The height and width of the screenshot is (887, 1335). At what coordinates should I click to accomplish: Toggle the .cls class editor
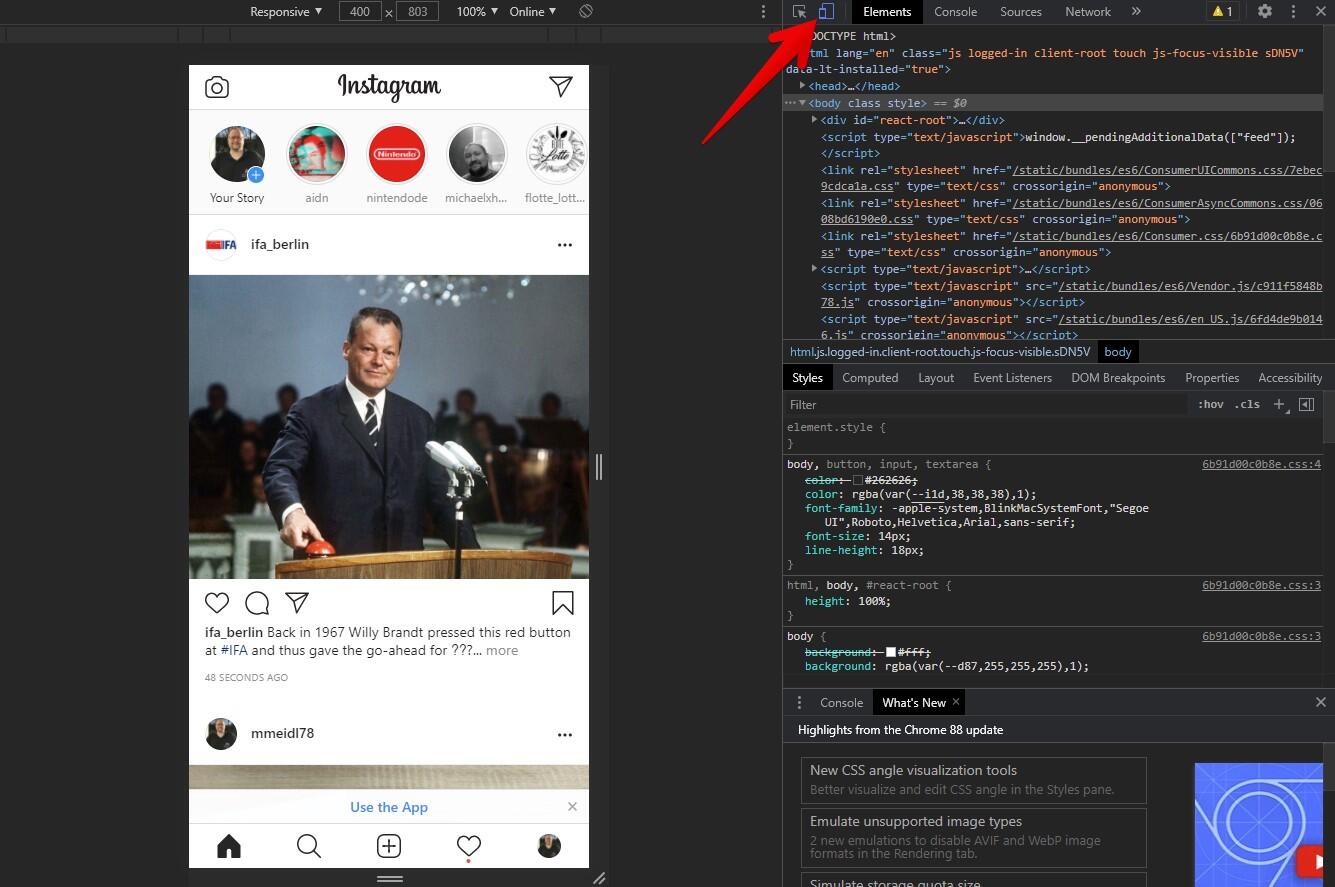tap(1247, 404)
